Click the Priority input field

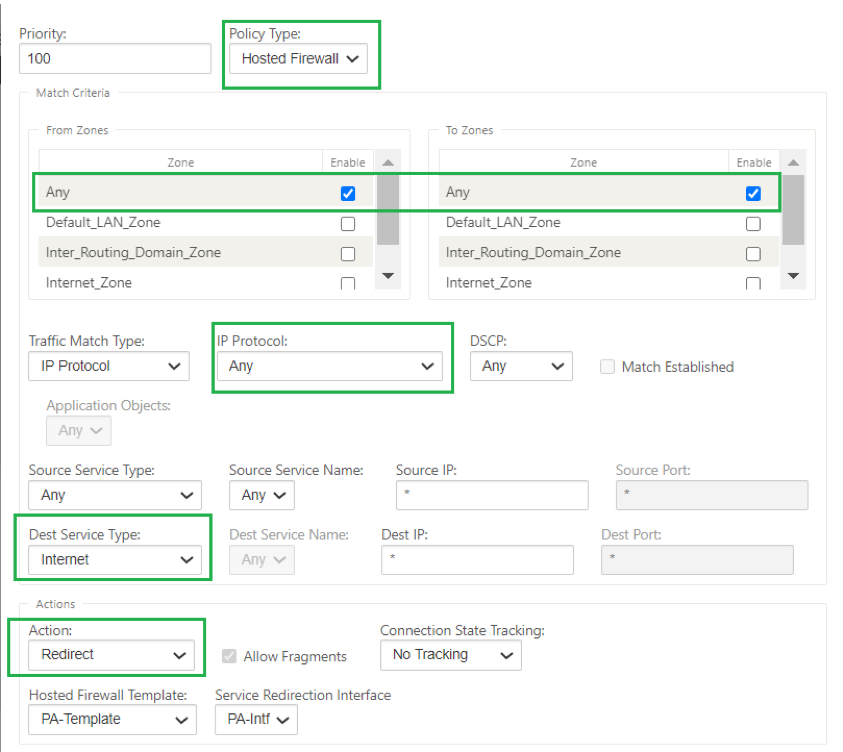coord(115,59)
